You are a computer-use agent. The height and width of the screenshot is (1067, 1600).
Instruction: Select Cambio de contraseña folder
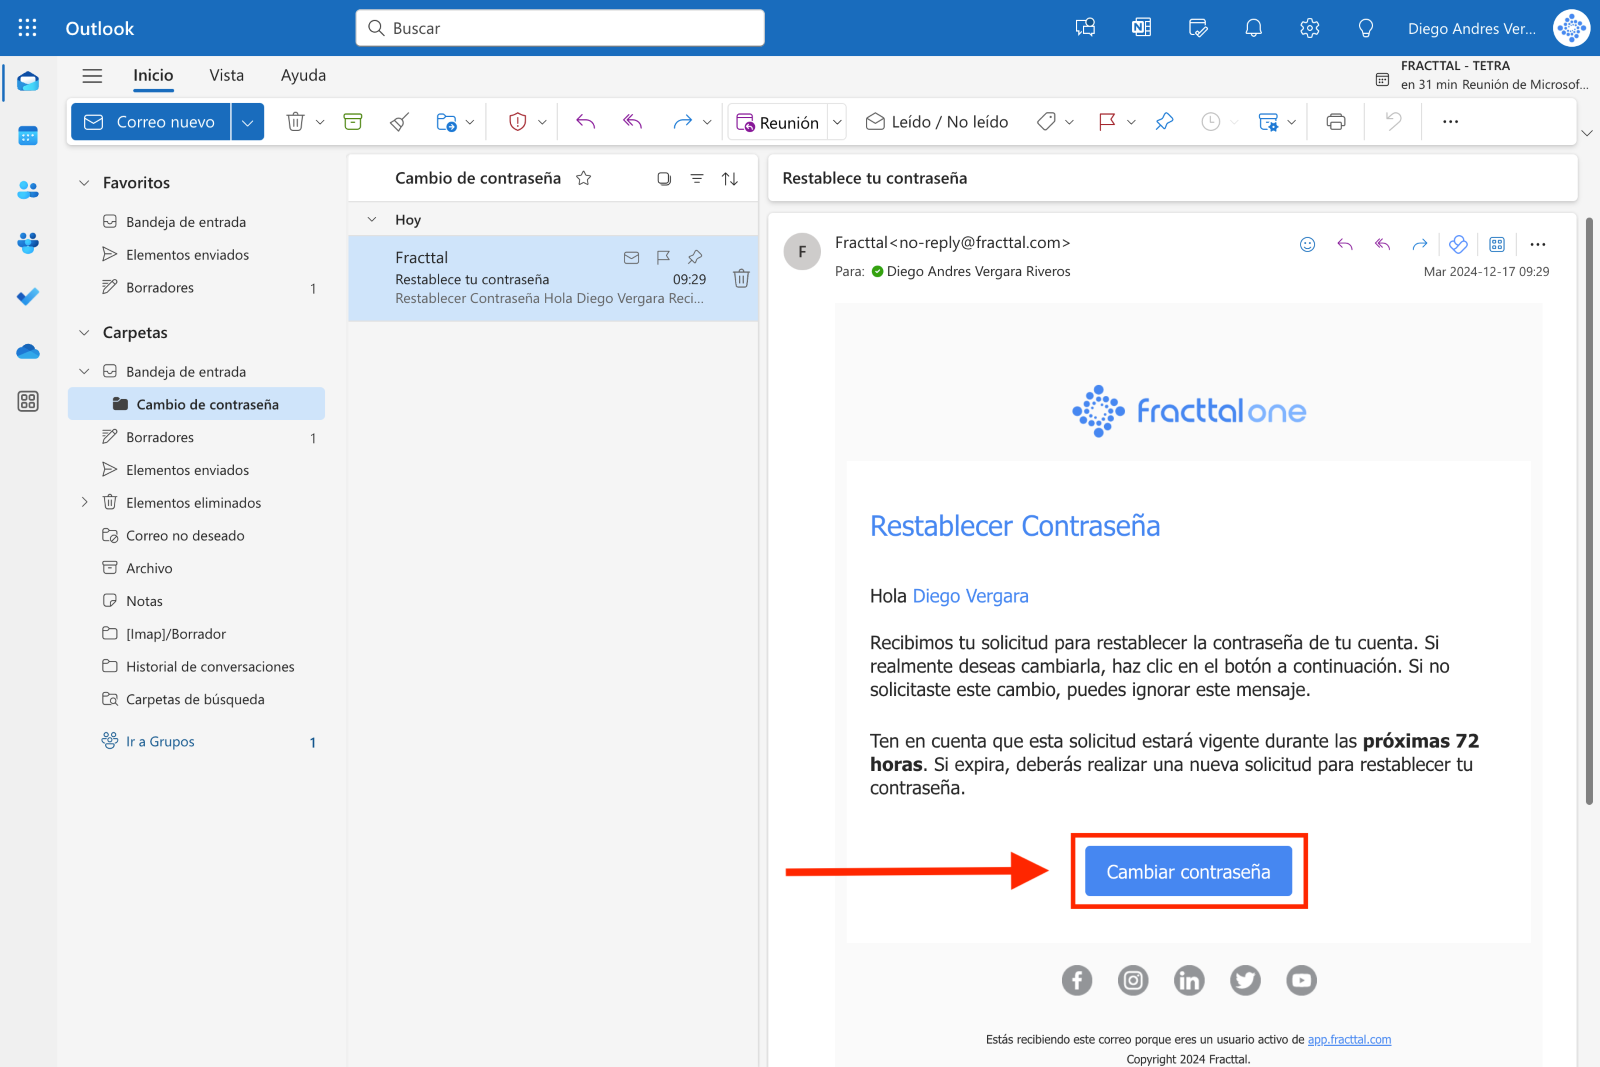(x=196, y=404)
